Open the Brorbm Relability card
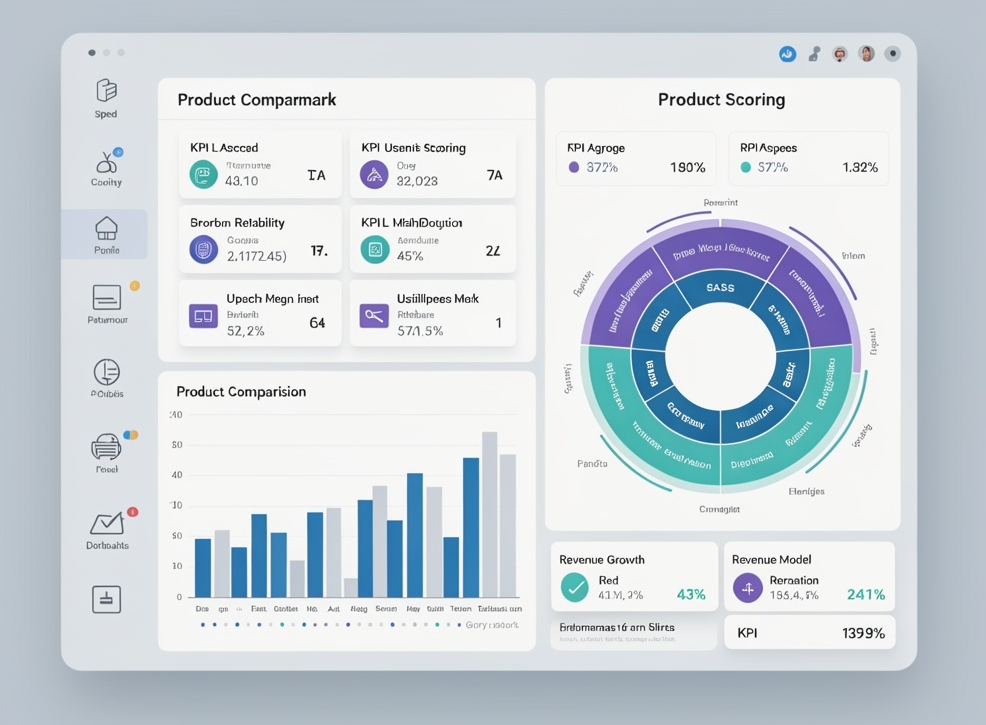Image resolution: width=986 pixels, height=725 pixels. click(x=260, y=240)
